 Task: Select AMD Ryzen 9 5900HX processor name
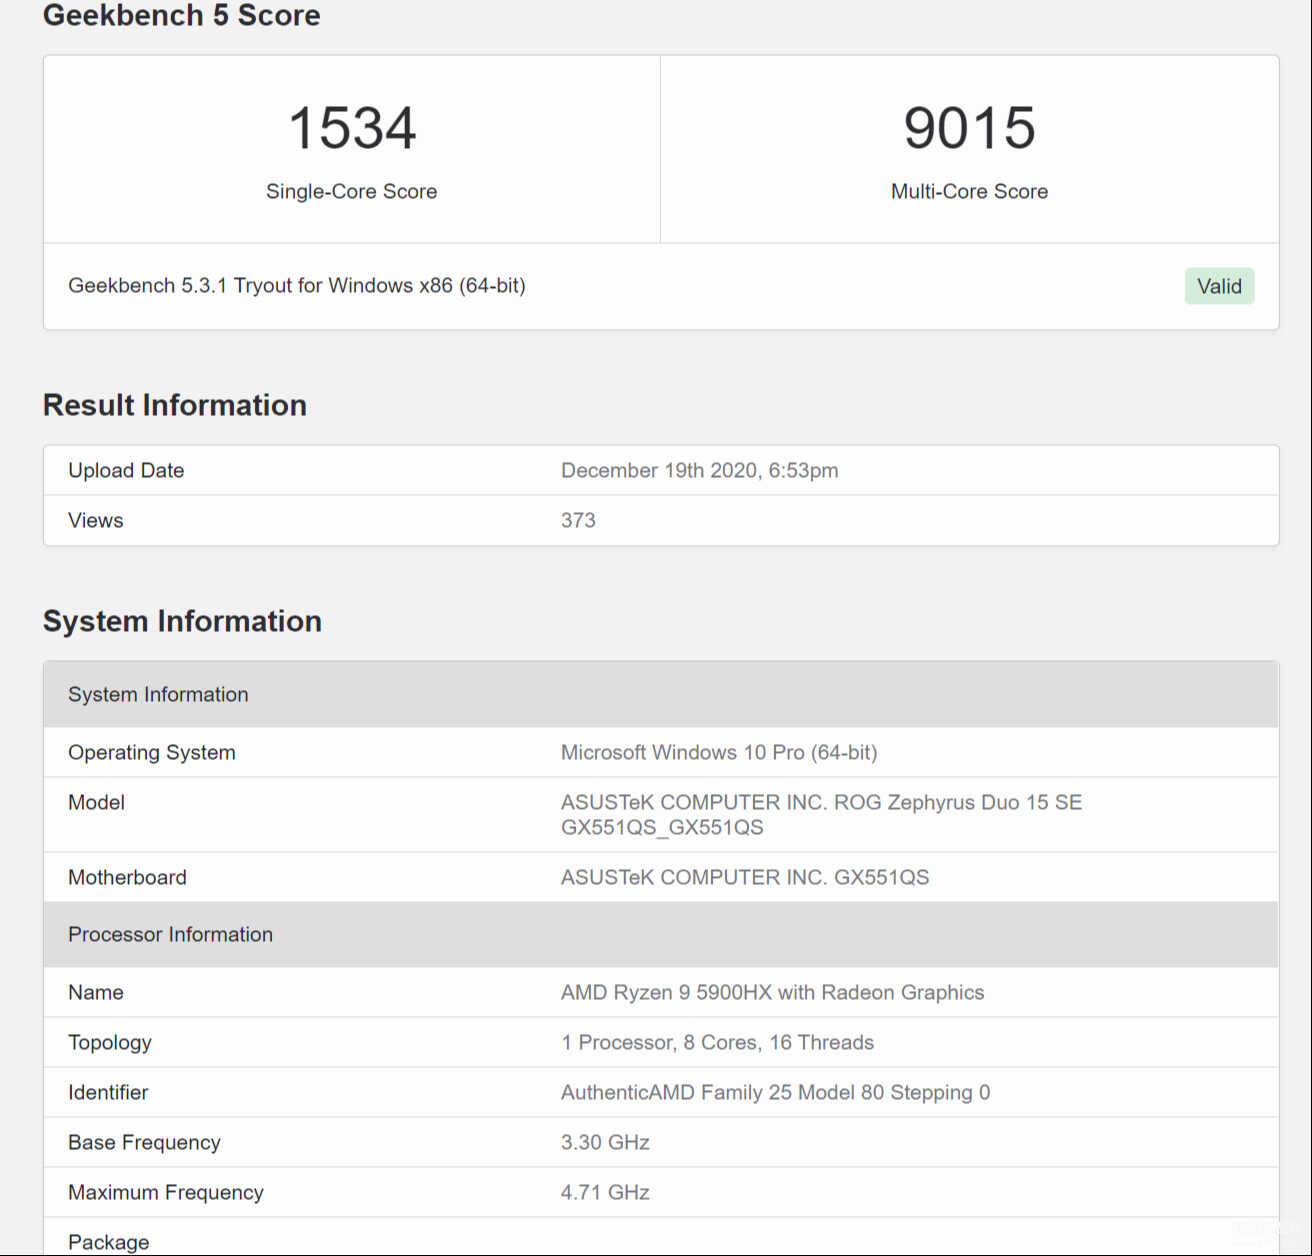[772, 992]
